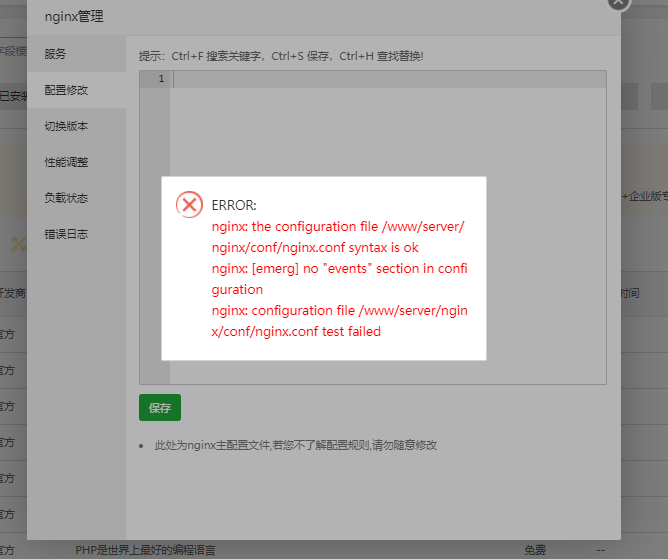Select the 配置修改 tab
The height and width of the screenshot is (559, 668).
point(77,90)
